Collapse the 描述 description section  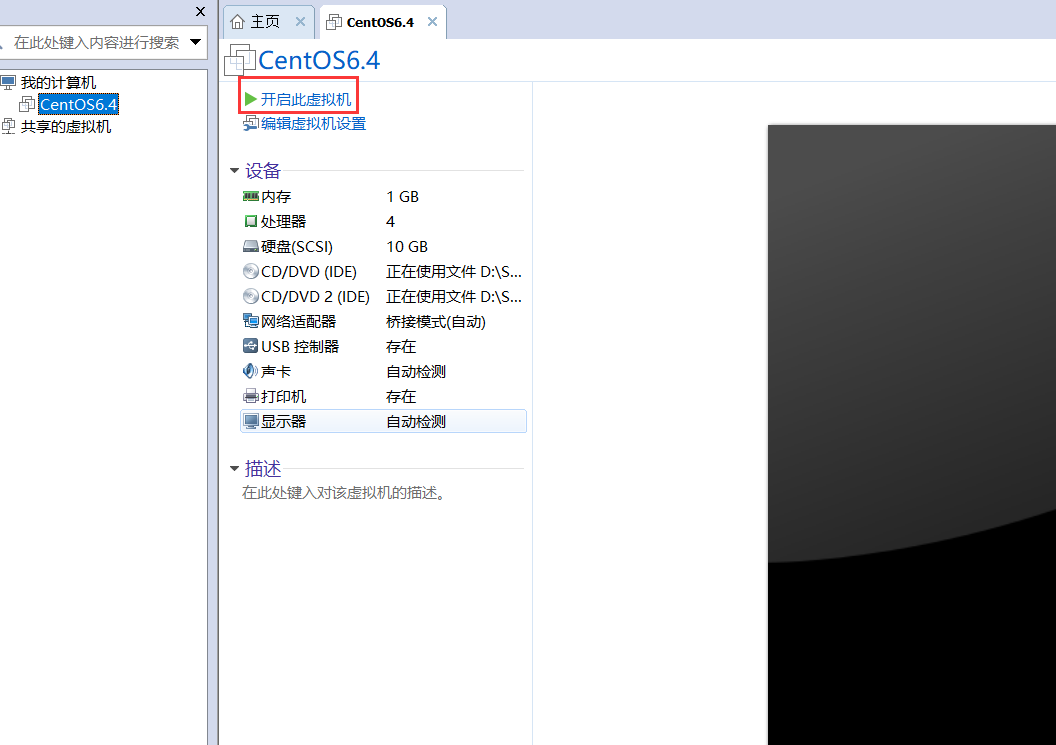tap(234, 468)
